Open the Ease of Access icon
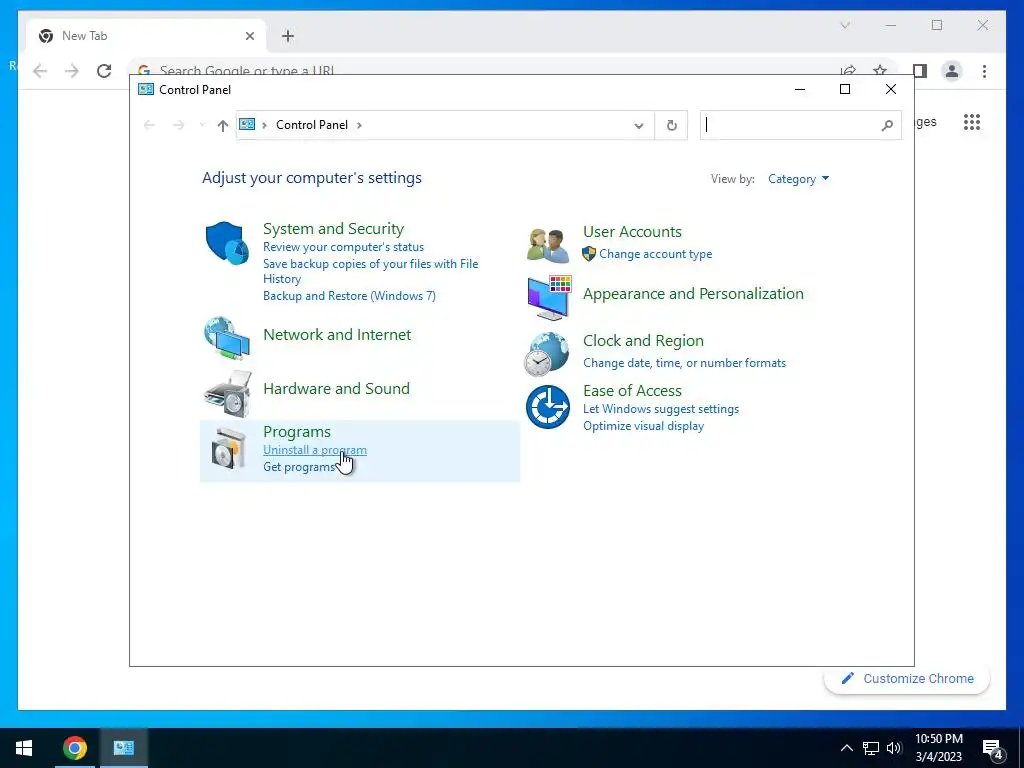This screenshot has width=1024, height=768. tap(548, 407)
